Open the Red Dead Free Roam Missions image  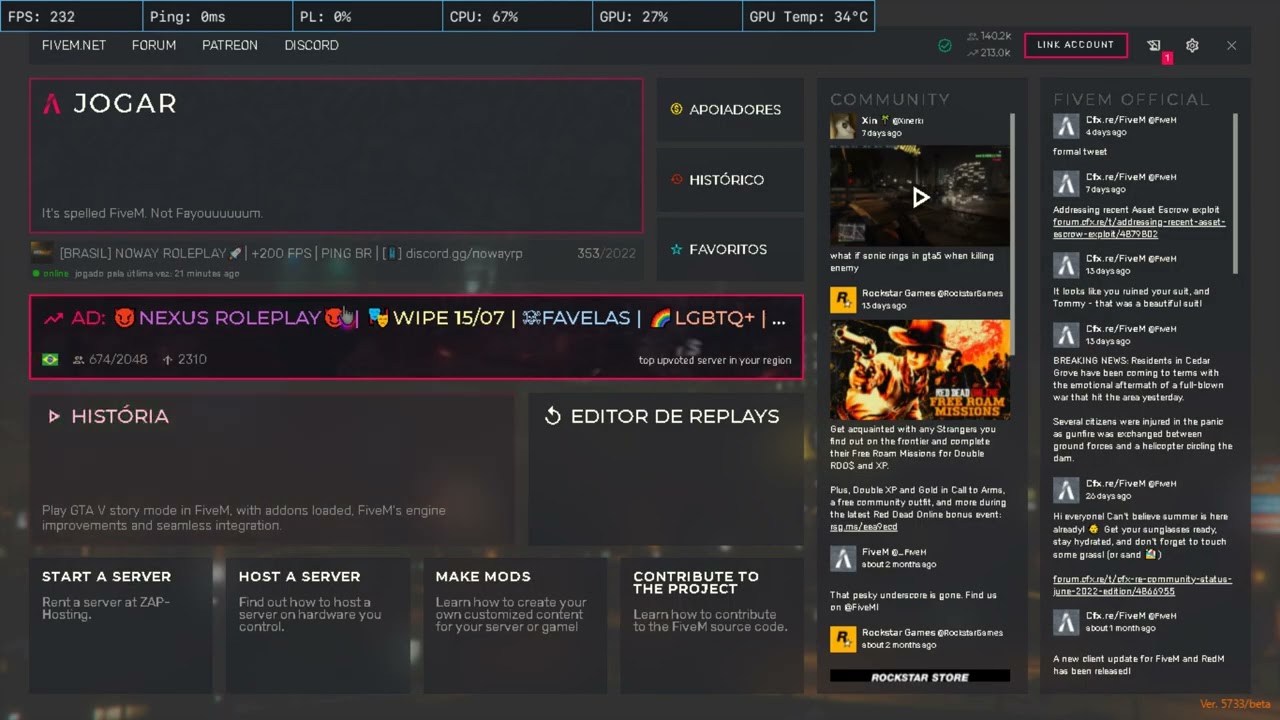click(x=920, y=369)
